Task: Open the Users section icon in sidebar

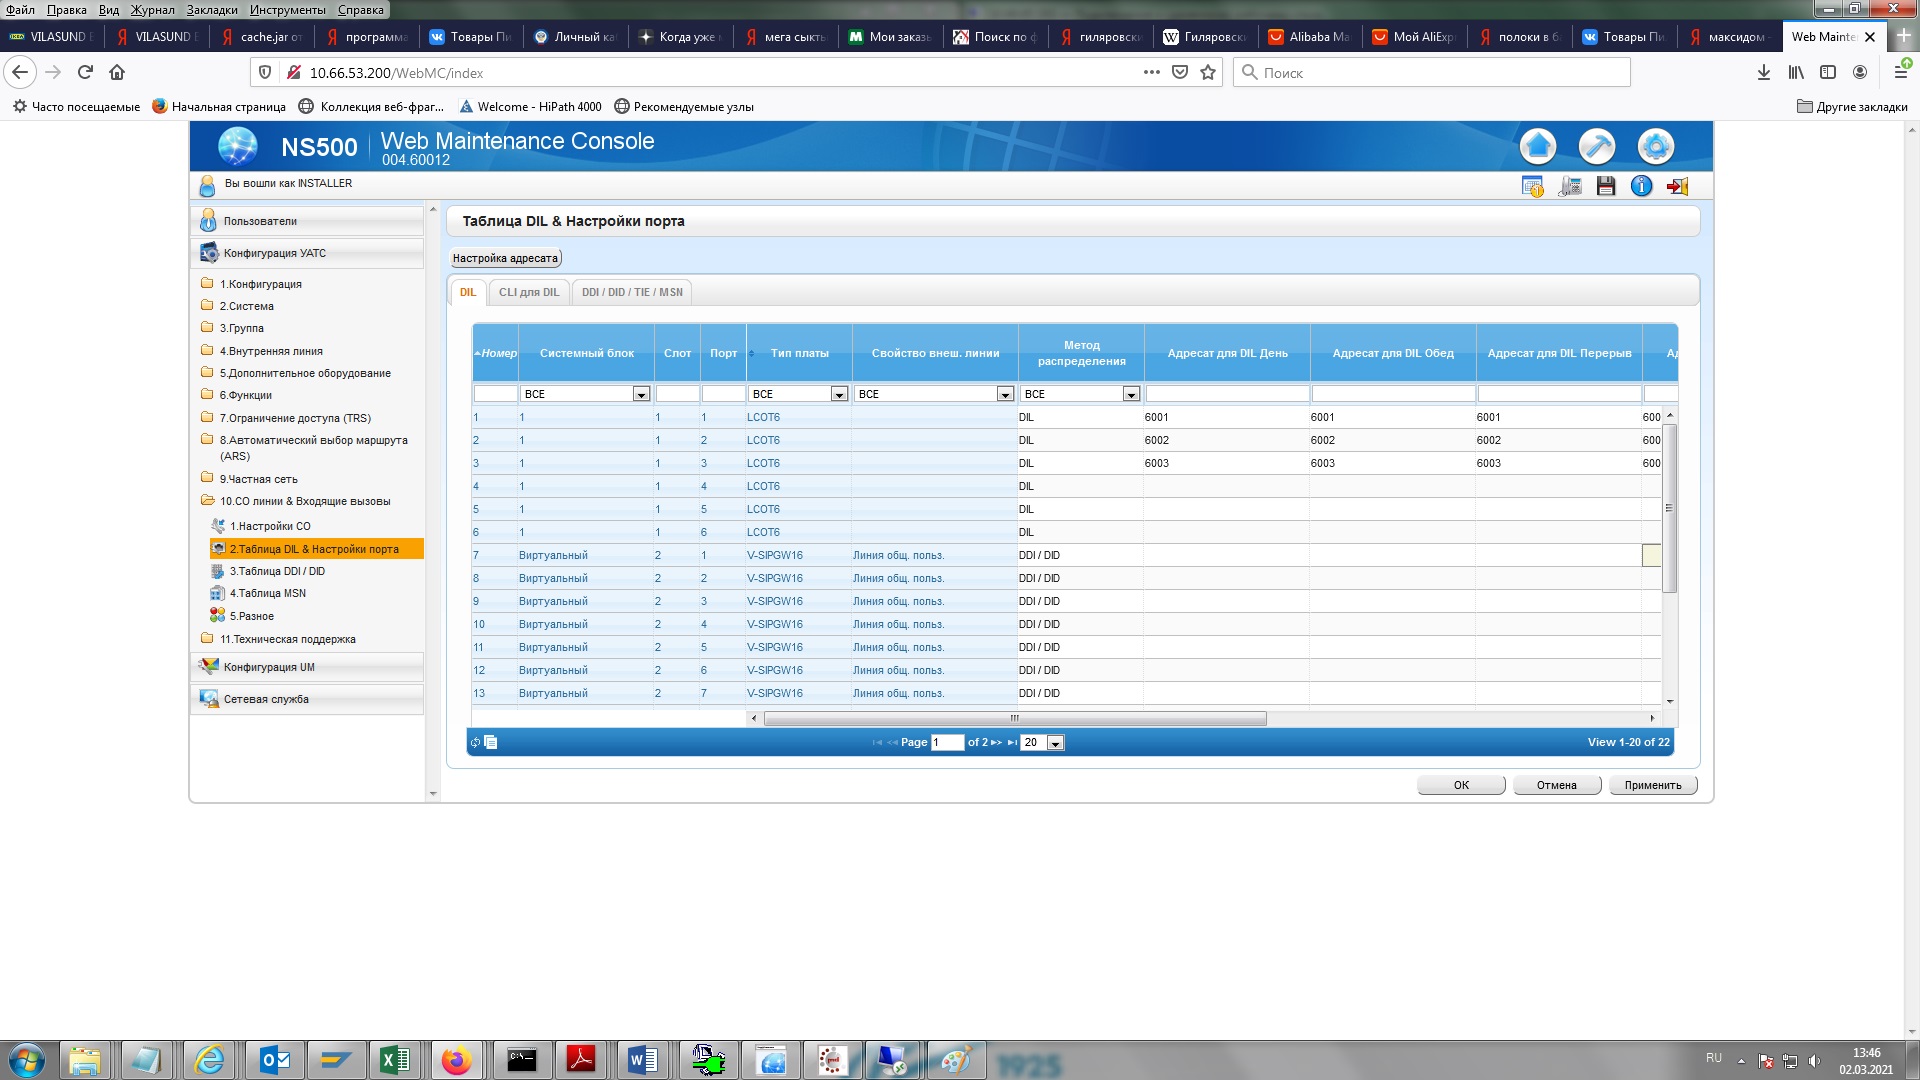Action: pyautogui.click(x=208, y=221)
